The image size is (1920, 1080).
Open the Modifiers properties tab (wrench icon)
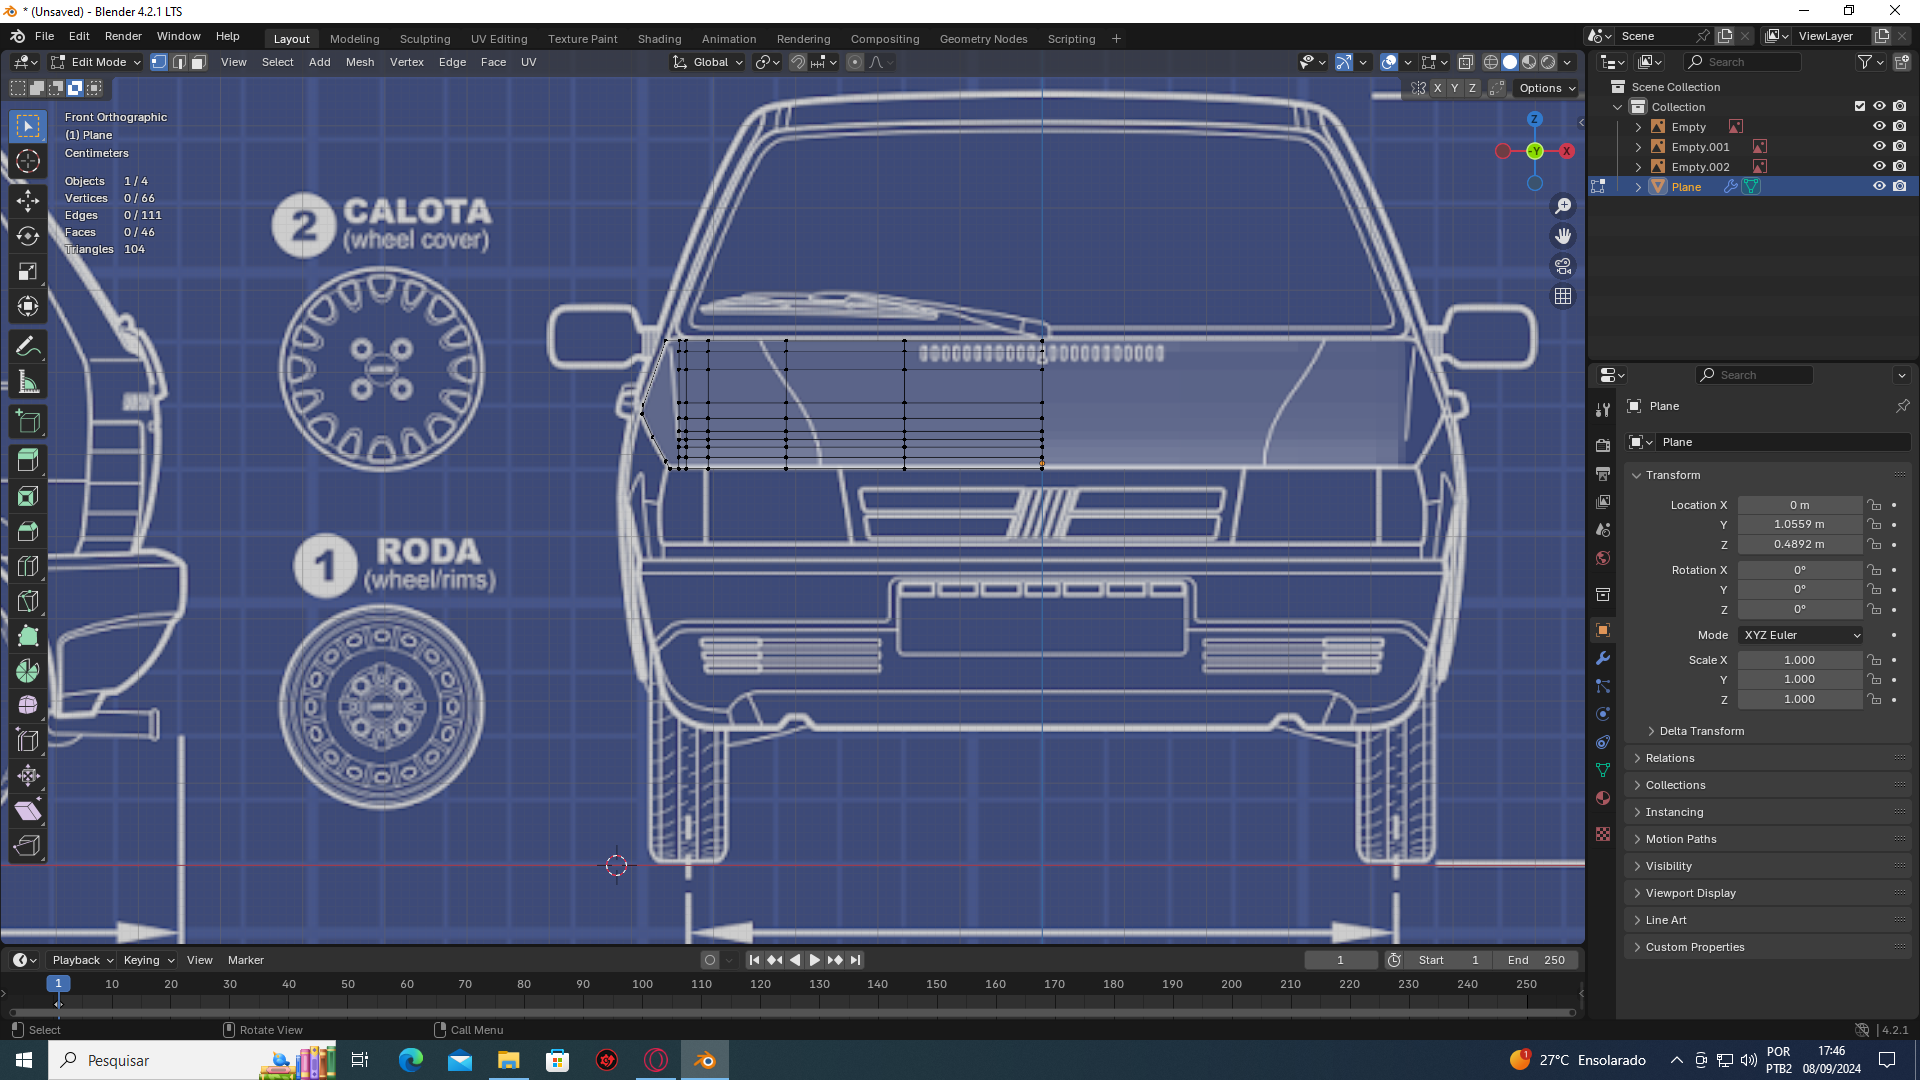(x=1603, y=658)
